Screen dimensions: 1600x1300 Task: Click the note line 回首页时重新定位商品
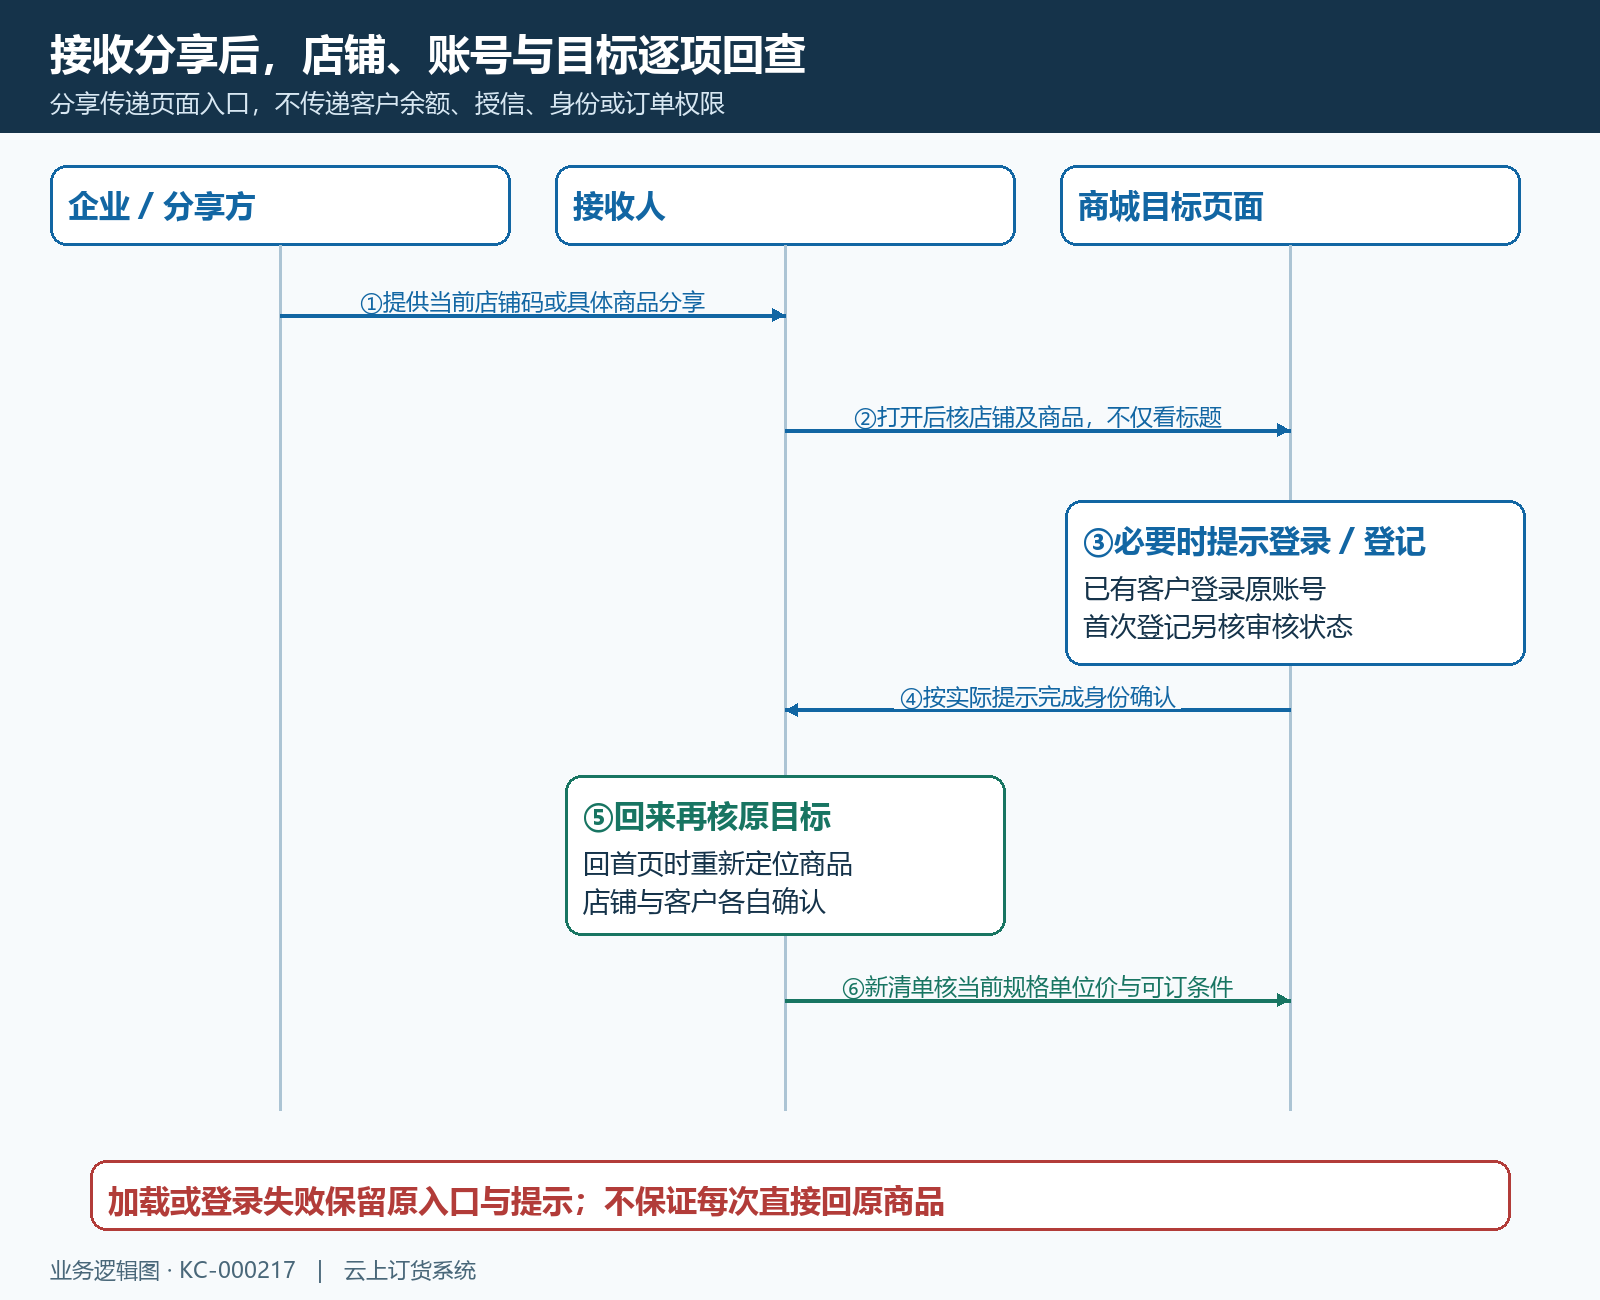(x=718, y=864)
